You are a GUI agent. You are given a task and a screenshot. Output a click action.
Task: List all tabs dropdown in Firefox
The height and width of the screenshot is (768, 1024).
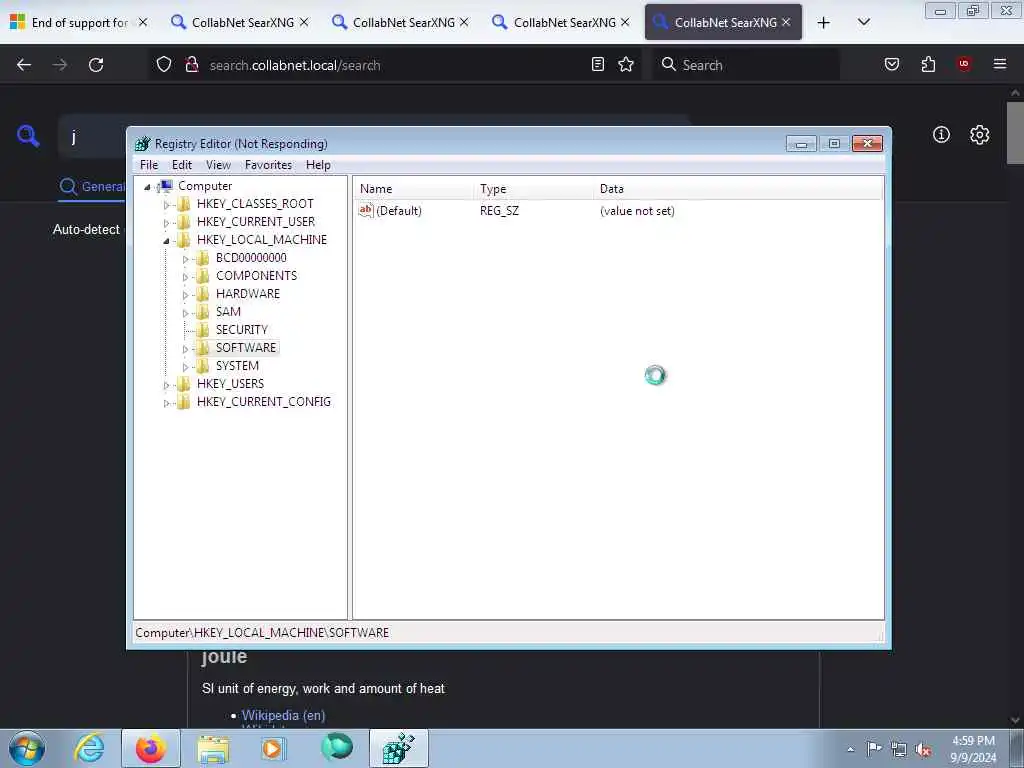point(863,22)
